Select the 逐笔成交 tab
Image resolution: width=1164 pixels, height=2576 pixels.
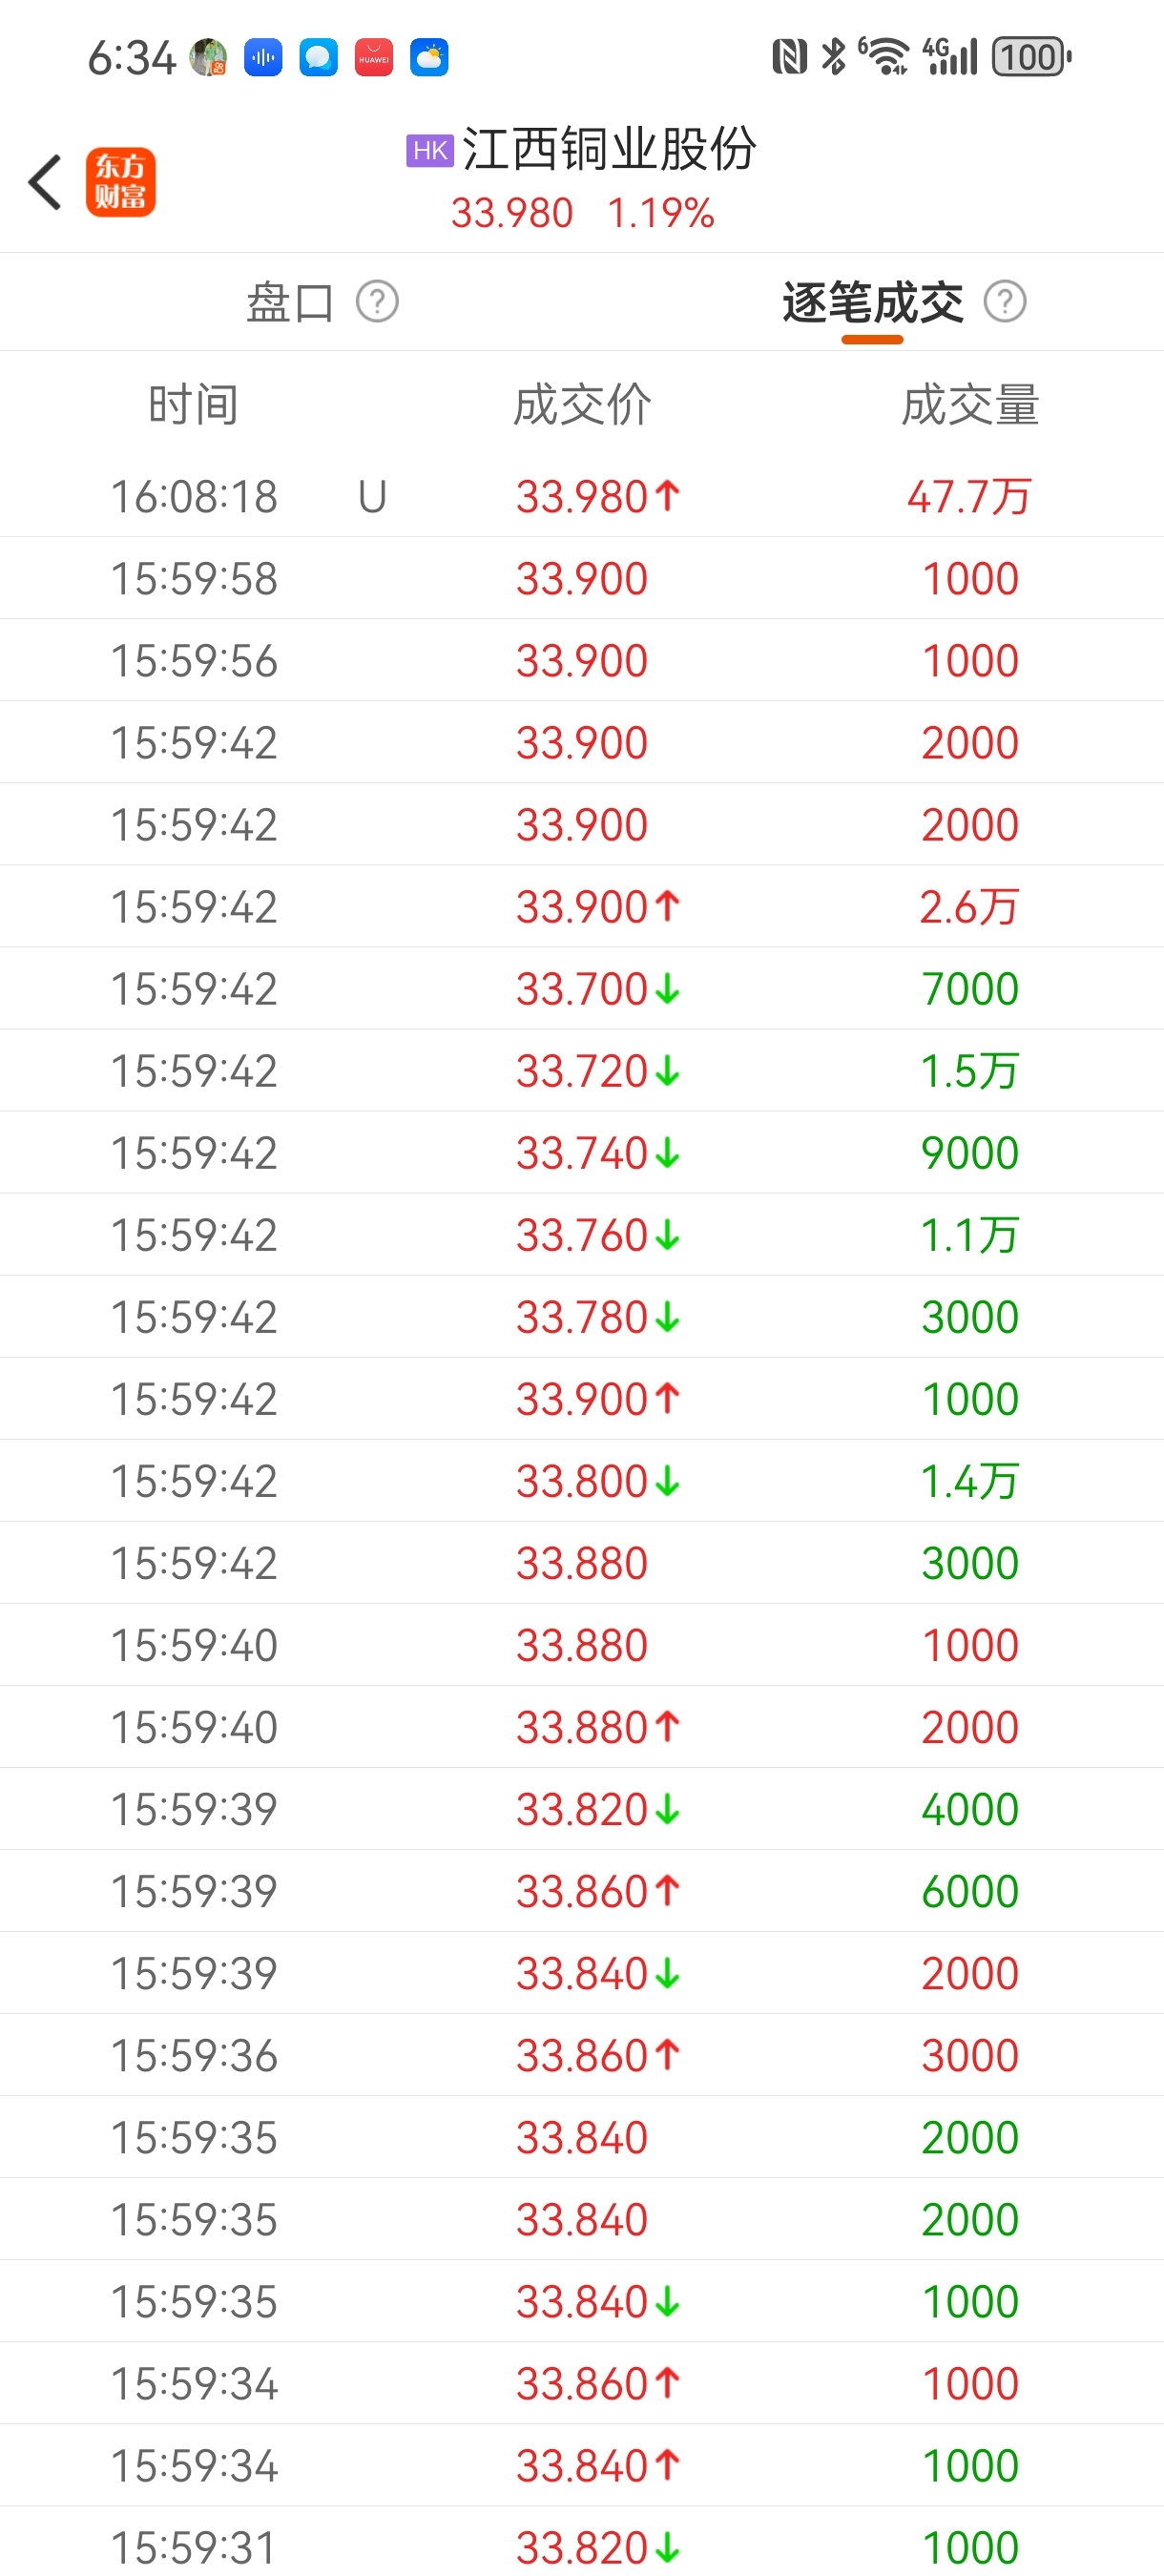(x=872, y=302)
